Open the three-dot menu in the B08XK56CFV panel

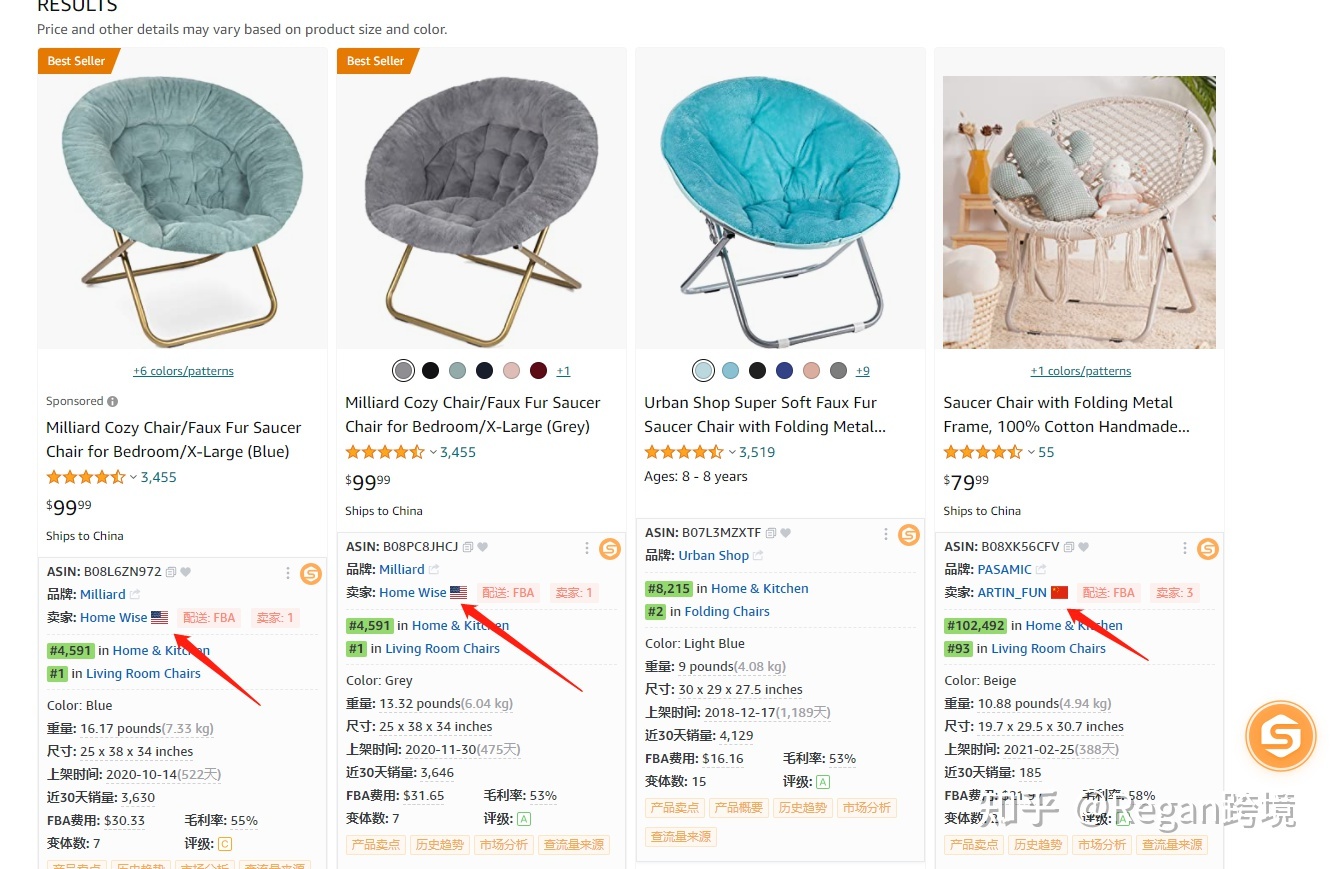coord(1185,548)
